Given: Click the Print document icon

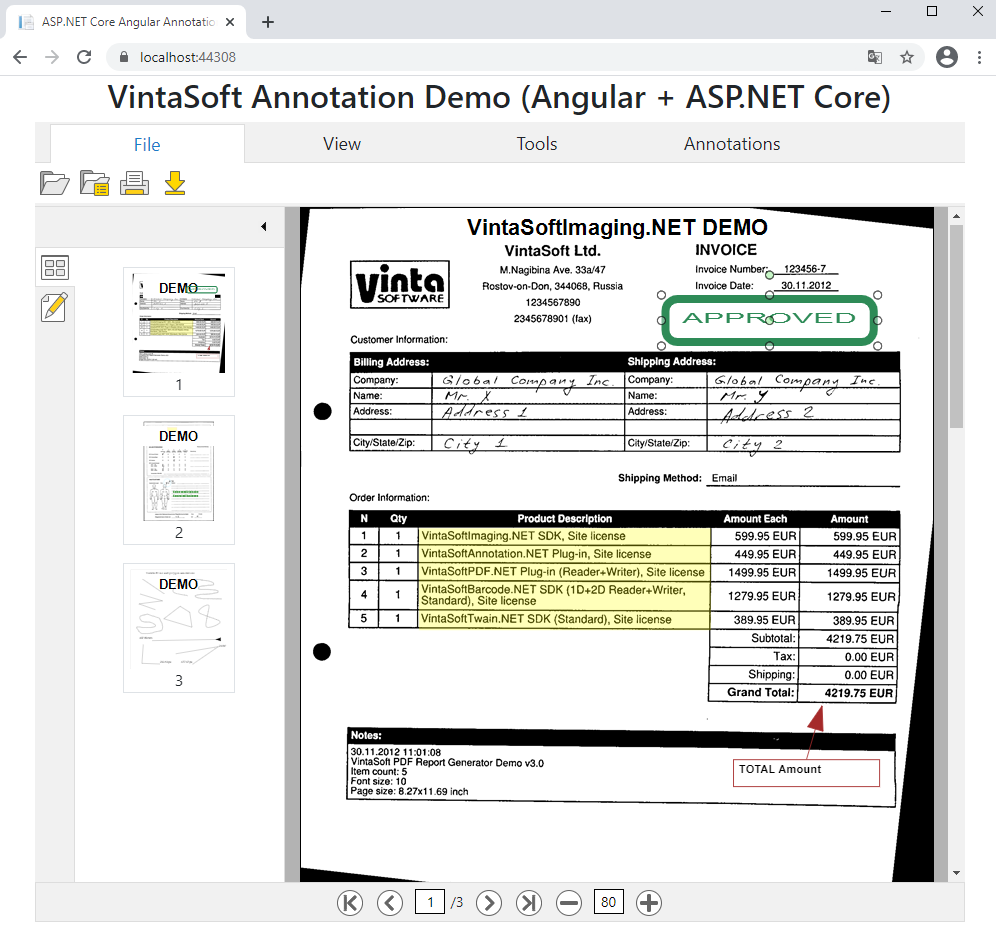Looking at the screenshot, I should 134,183.
